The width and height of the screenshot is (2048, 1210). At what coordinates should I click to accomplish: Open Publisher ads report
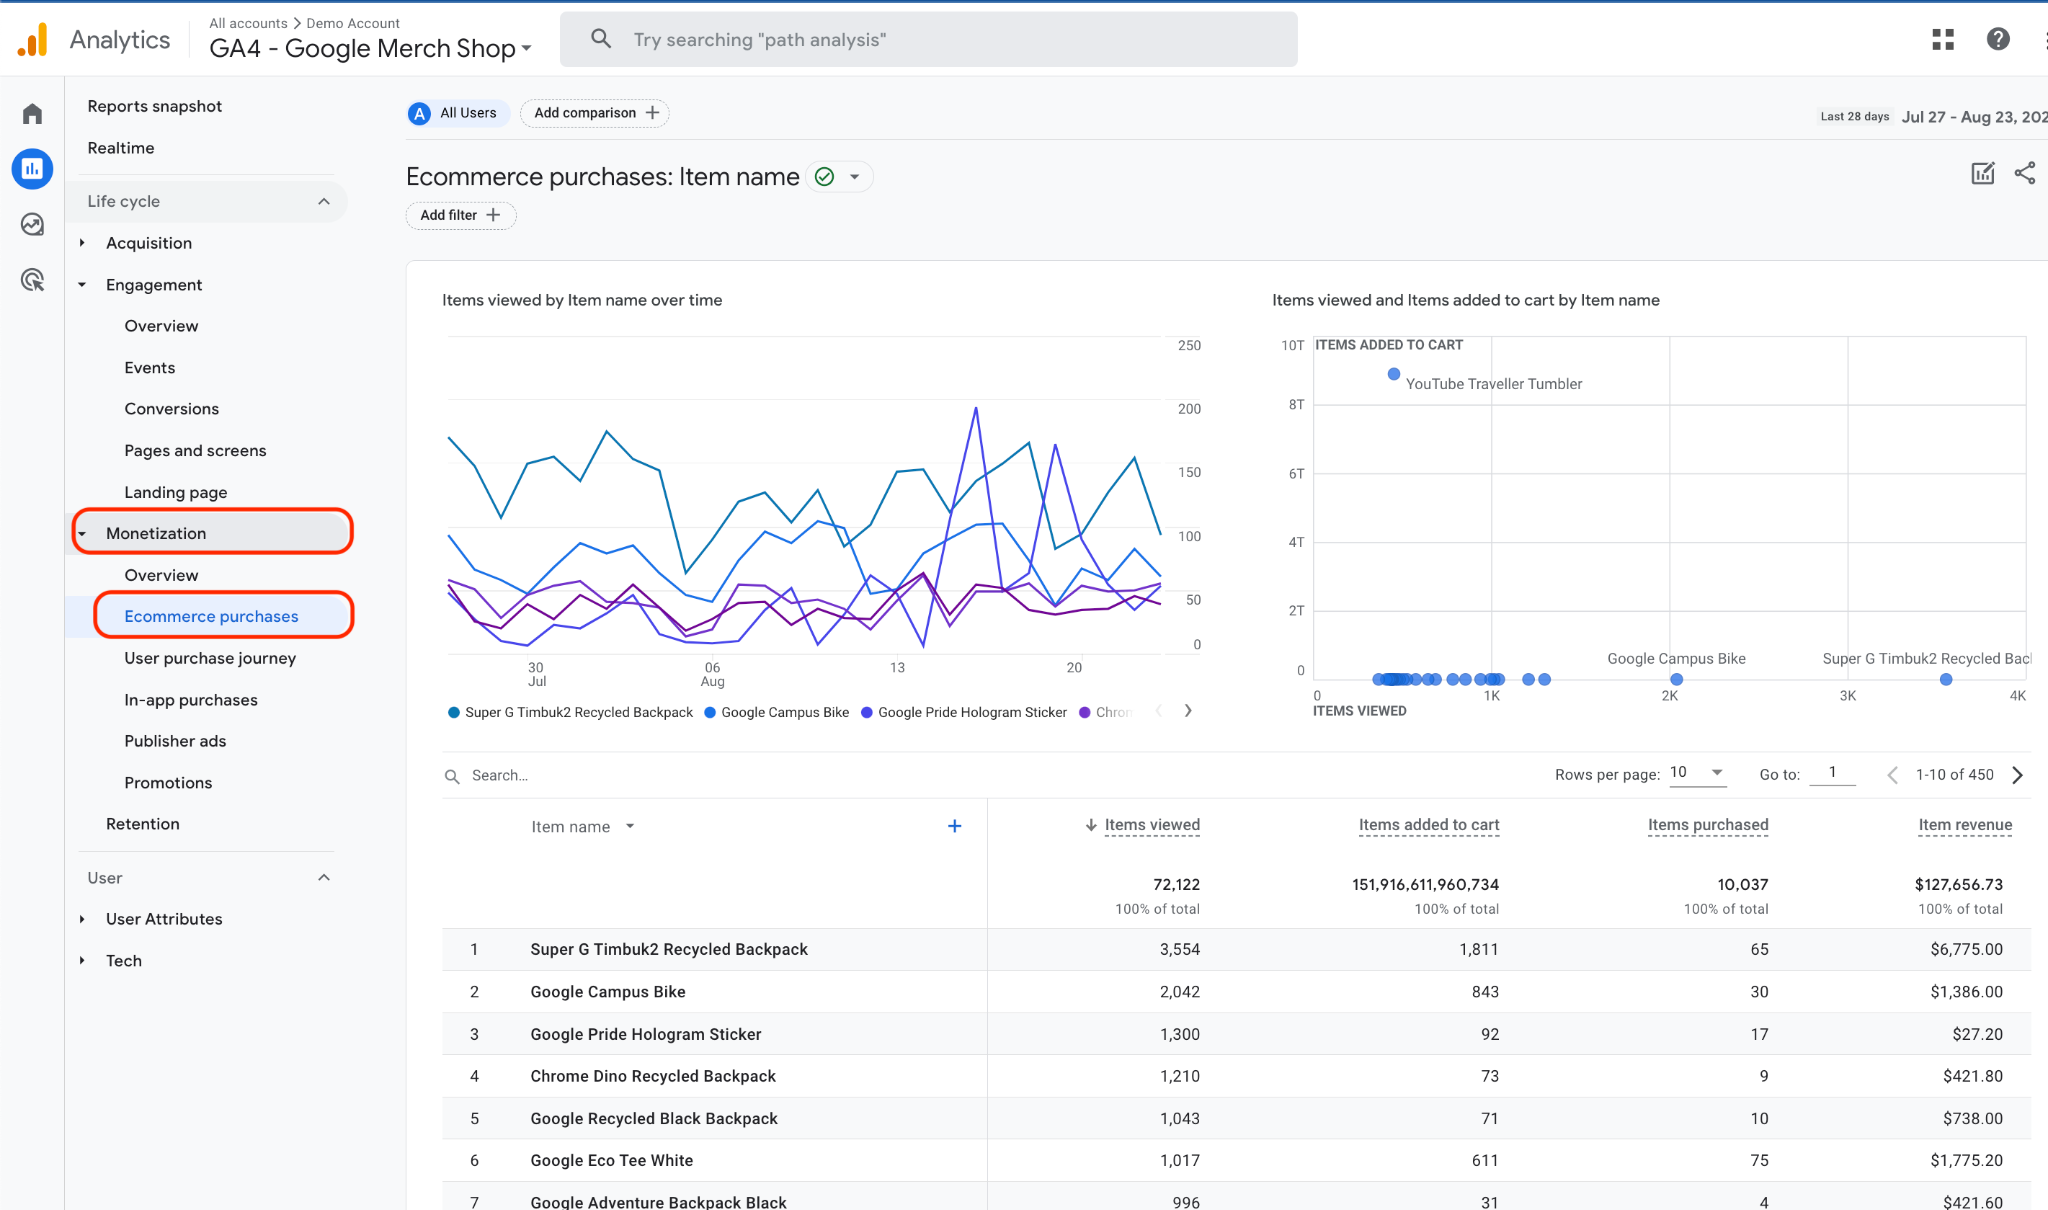(175, 741)
